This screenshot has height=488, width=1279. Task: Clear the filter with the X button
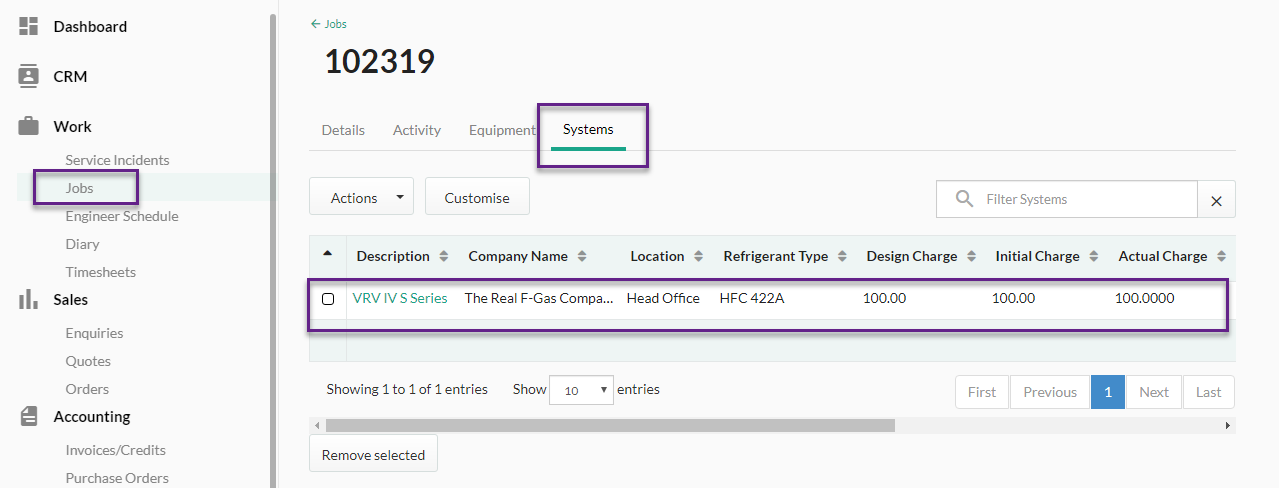1216,200
